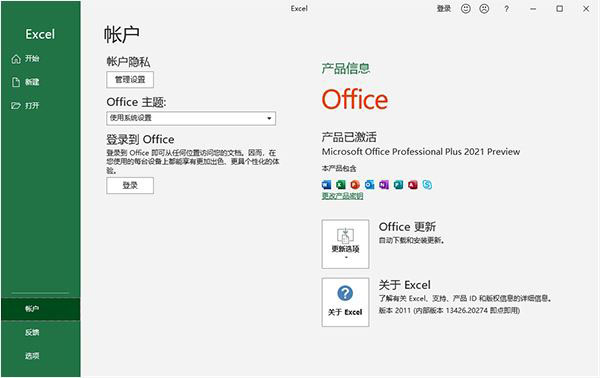Send a frown feedback face icon
600x378 pixels.
484,9
